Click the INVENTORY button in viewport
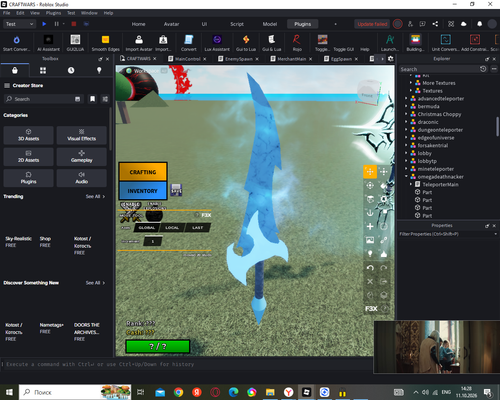The height and width of the screenshot is (400, 500). [x=143, y=191]
